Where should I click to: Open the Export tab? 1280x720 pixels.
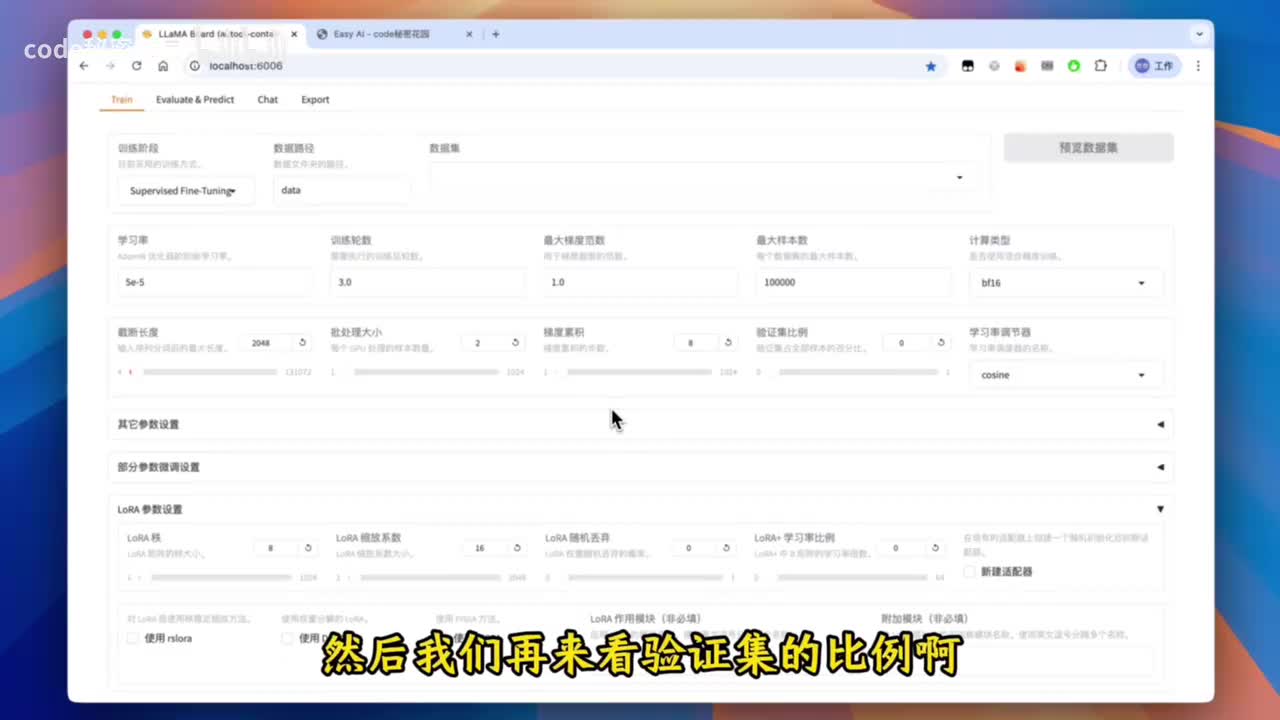[x=315, y=99]
